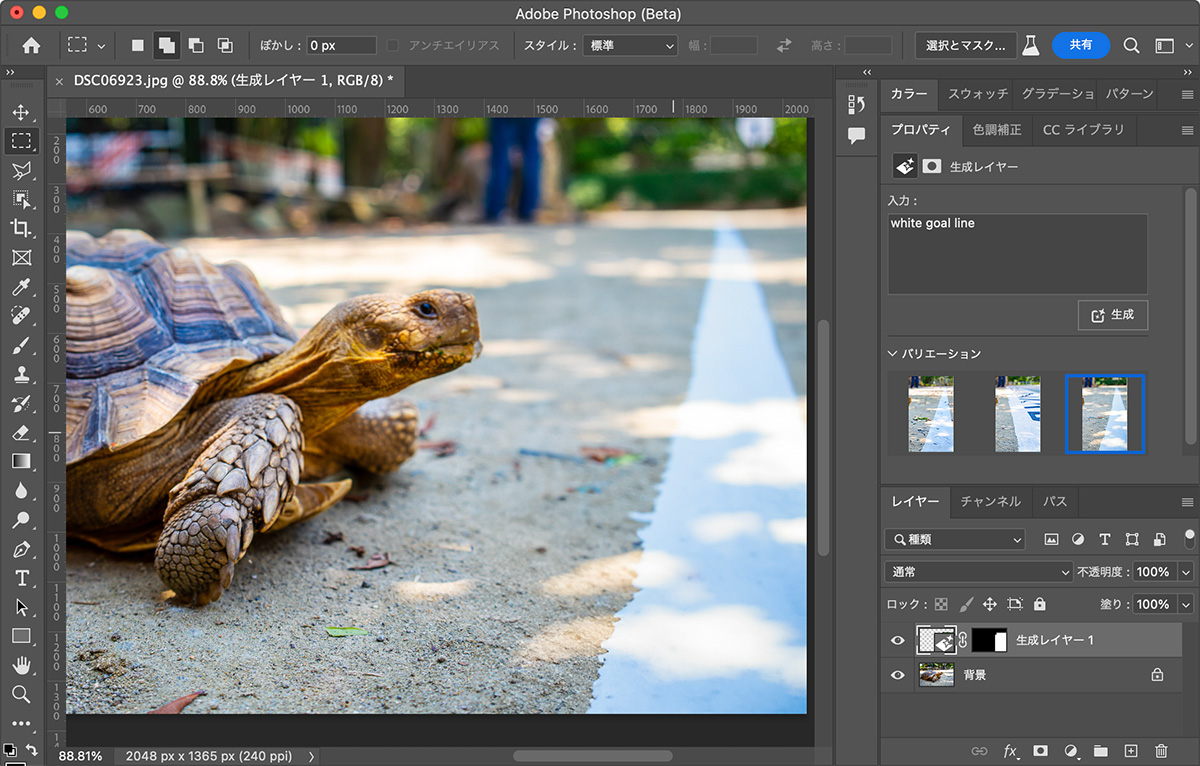The image size is (1200, 766).
Task: Select the Crop tool
Action: click(x=22, y=228)
